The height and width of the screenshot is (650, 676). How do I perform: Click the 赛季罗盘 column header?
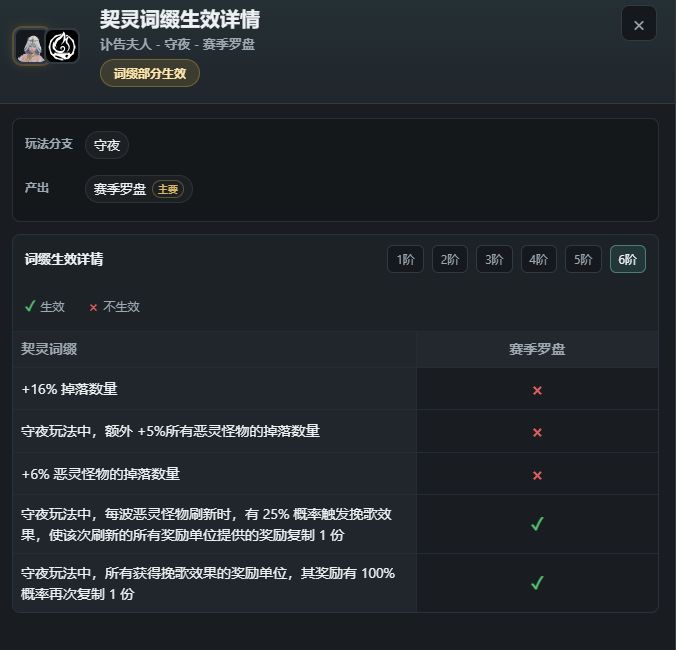click(537, 349)
